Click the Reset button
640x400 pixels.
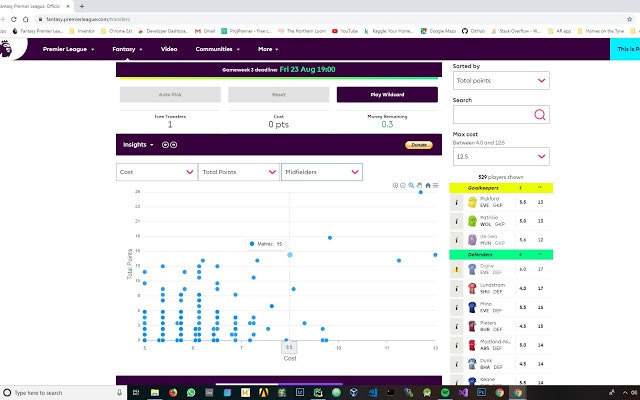pos(279,95)
